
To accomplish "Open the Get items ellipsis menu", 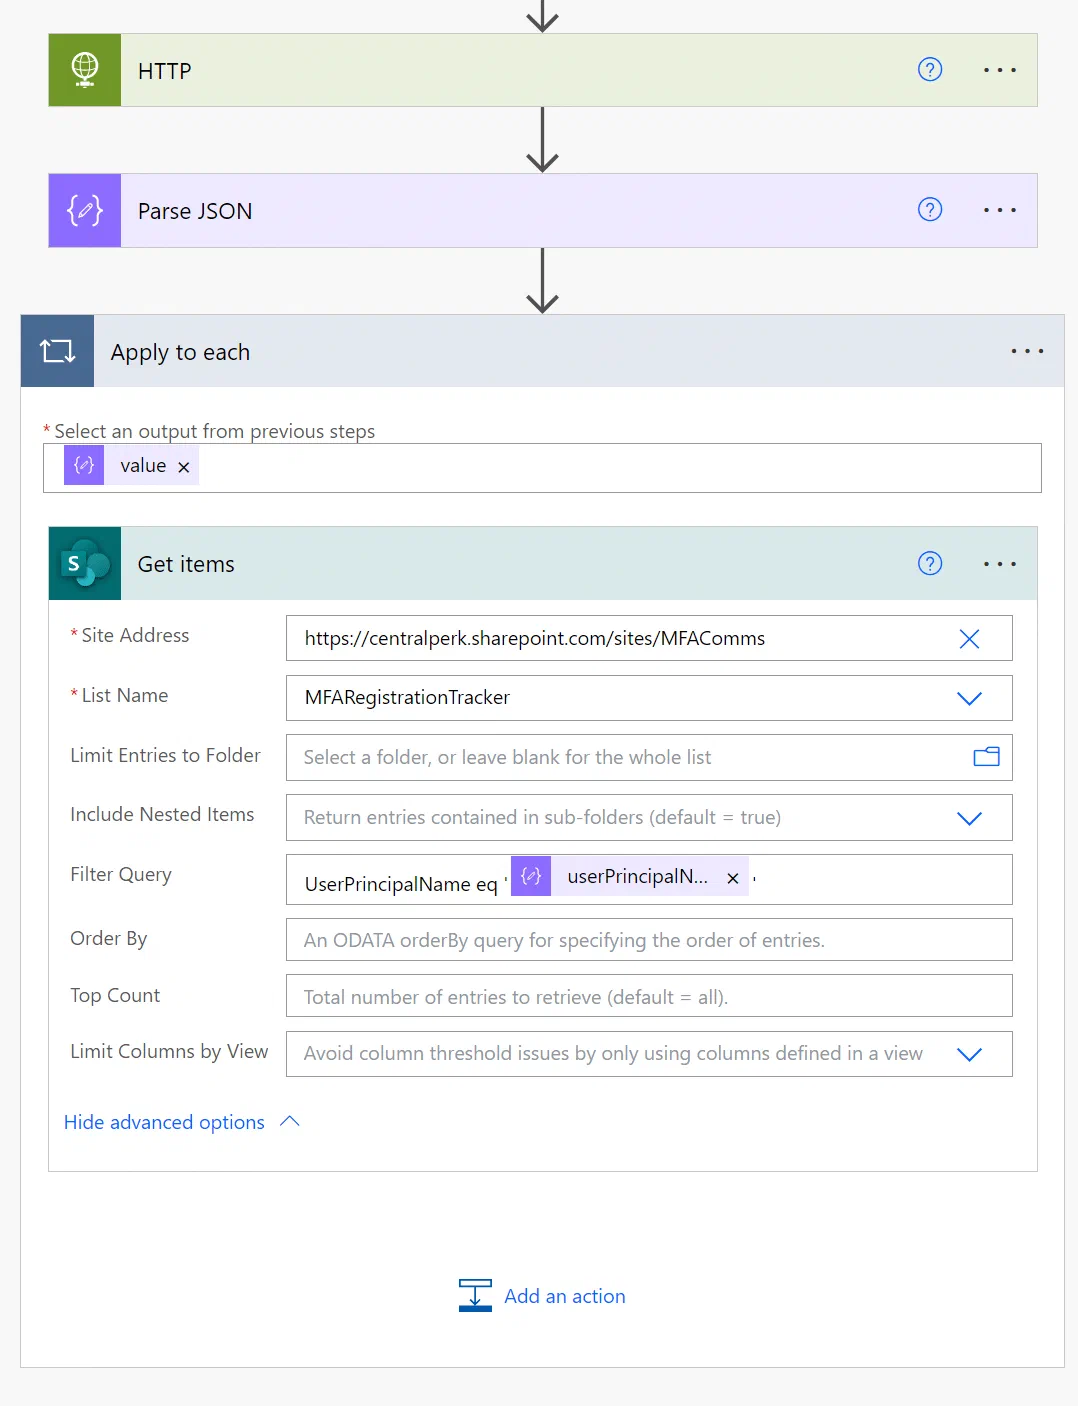I will [x=999, y=564].
